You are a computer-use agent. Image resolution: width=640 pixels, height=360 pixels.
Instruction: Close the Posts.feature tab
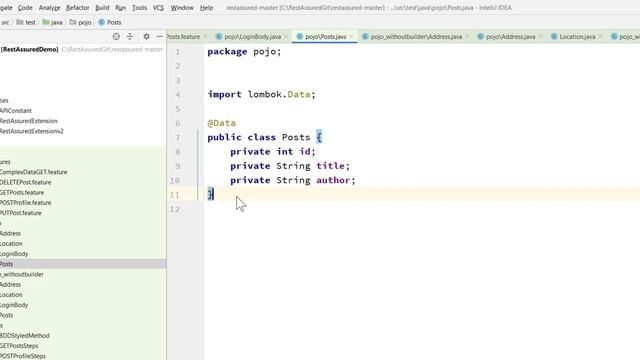pyautogui.click(x=205, y=37)
